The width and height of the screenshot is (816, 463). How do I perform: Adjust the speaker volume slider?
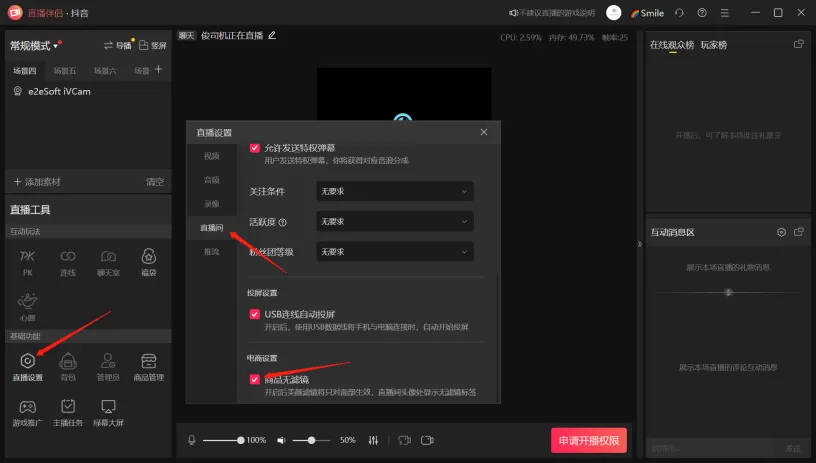[x=311, y=440]
